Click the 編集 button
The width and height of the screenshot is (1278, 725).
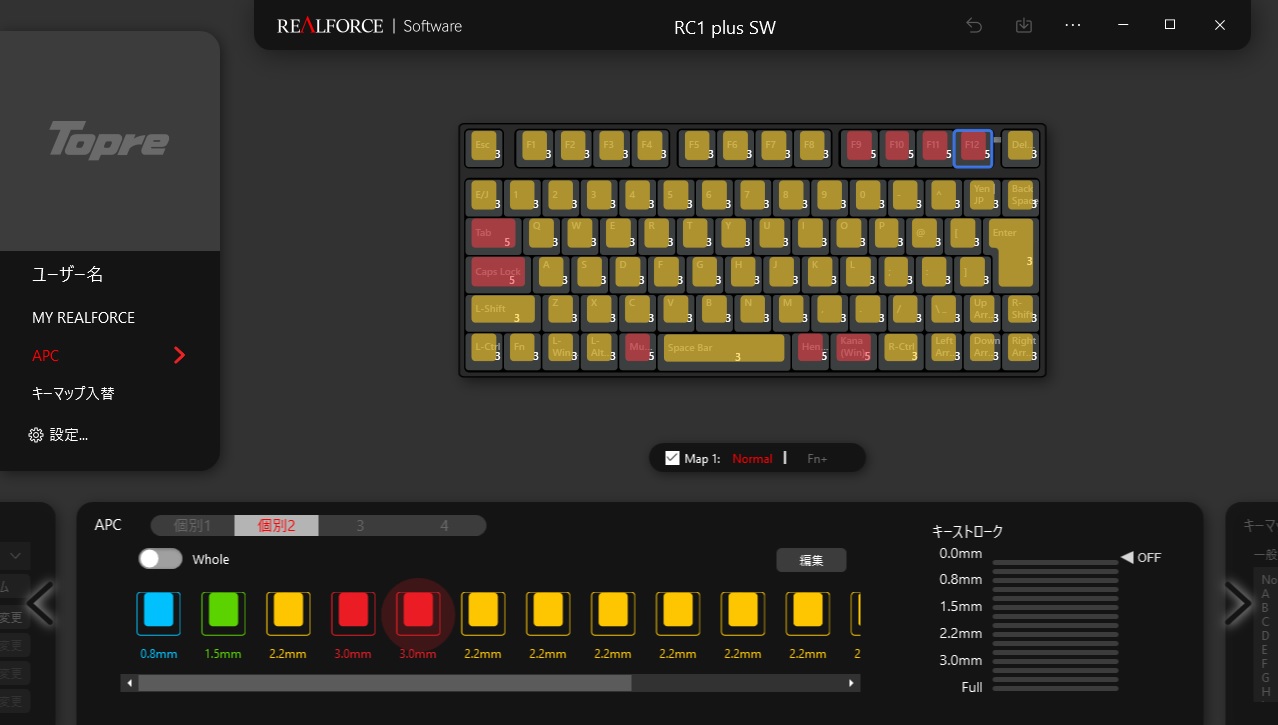point(811,560)
